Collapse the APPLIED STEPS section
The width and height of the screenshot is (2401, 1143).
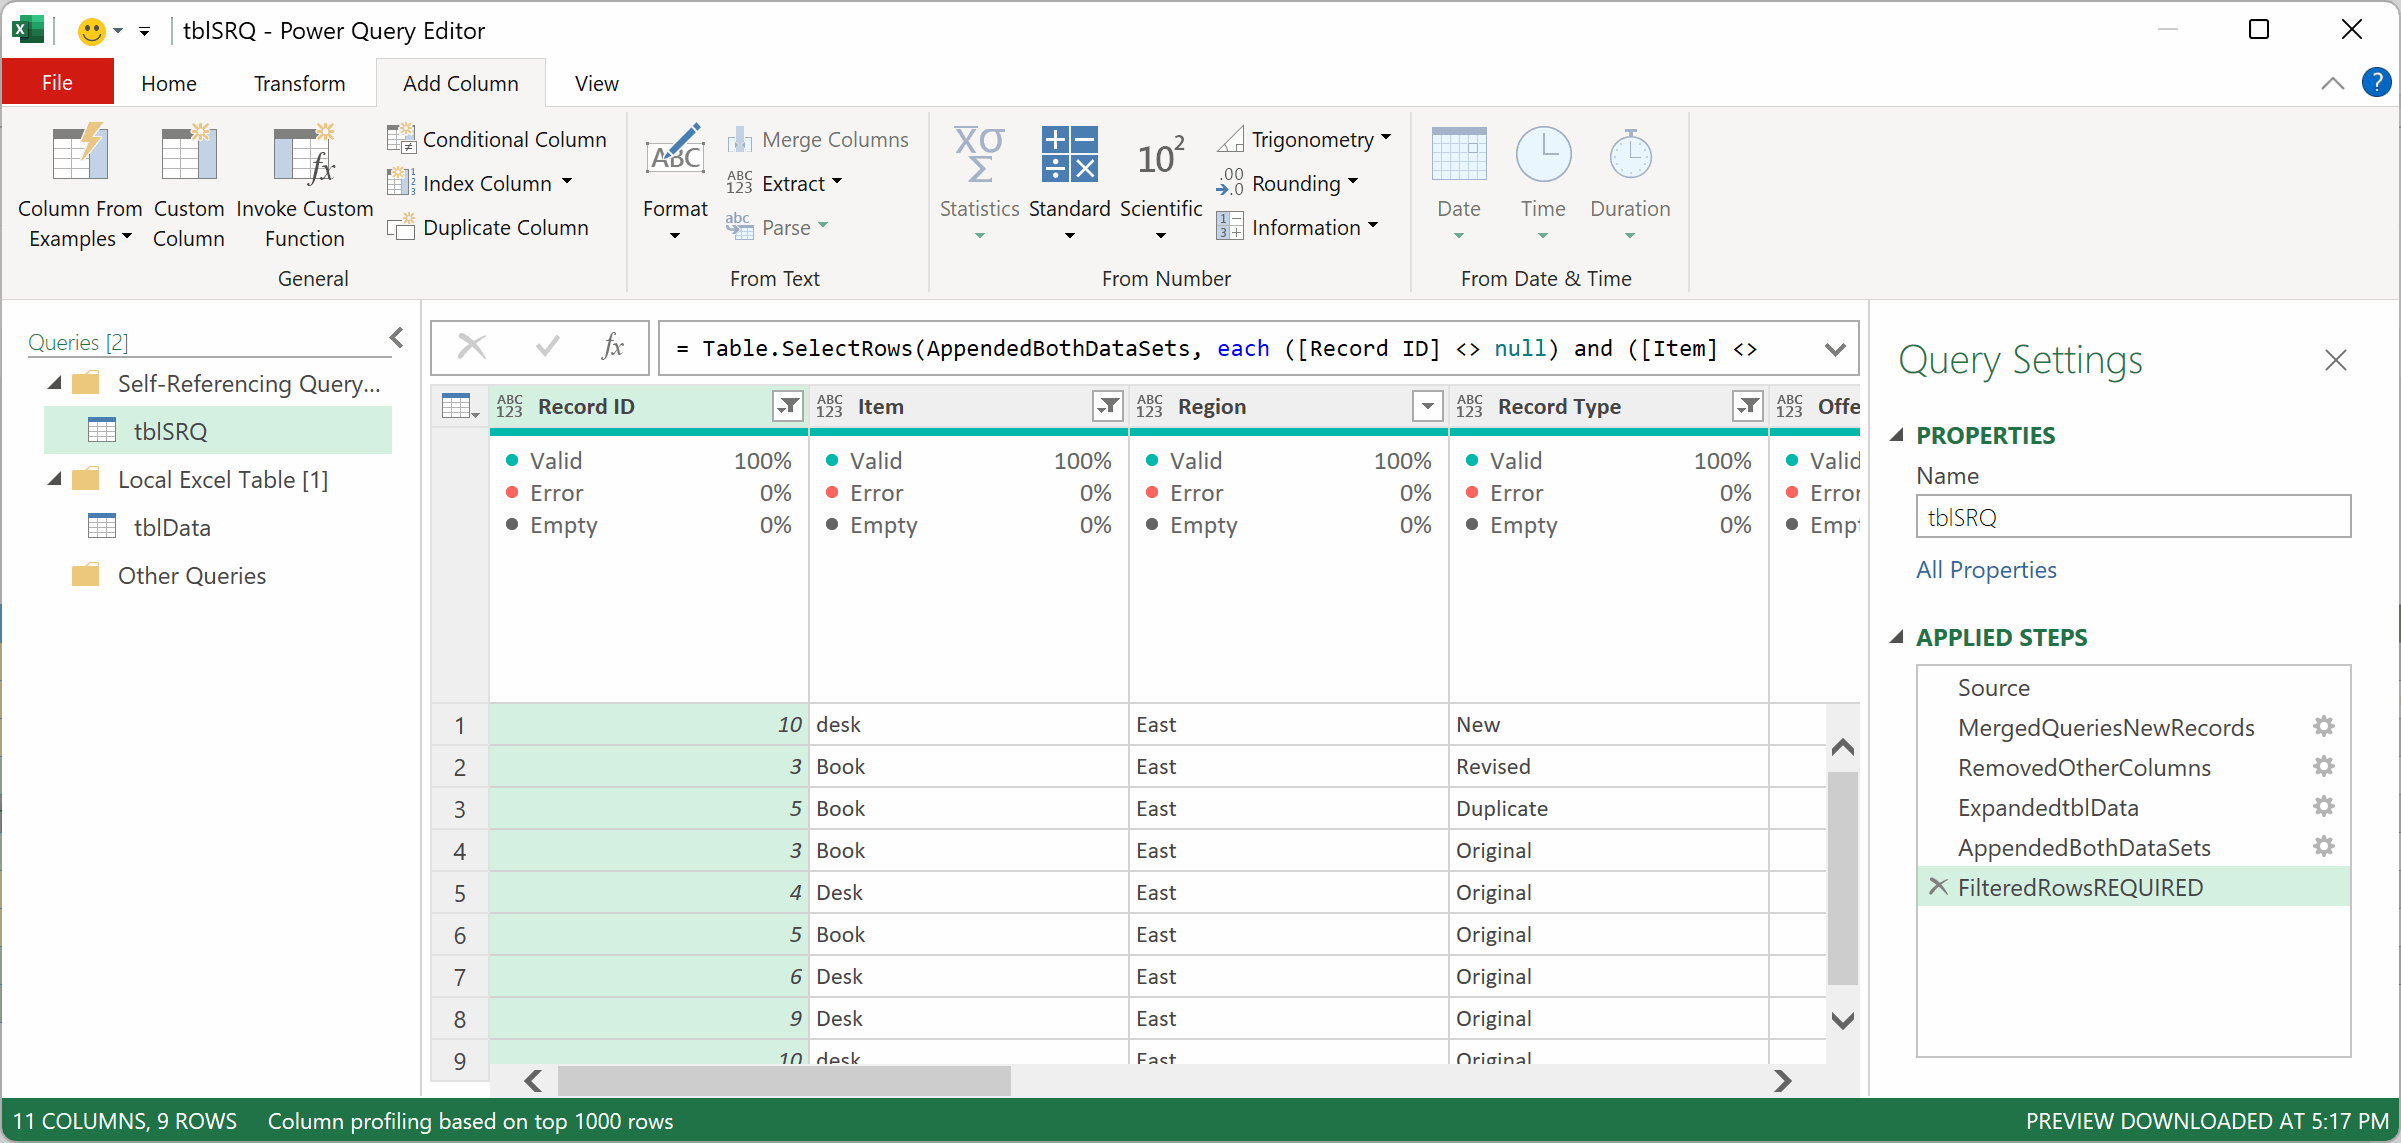click(x=1896, y=637)
